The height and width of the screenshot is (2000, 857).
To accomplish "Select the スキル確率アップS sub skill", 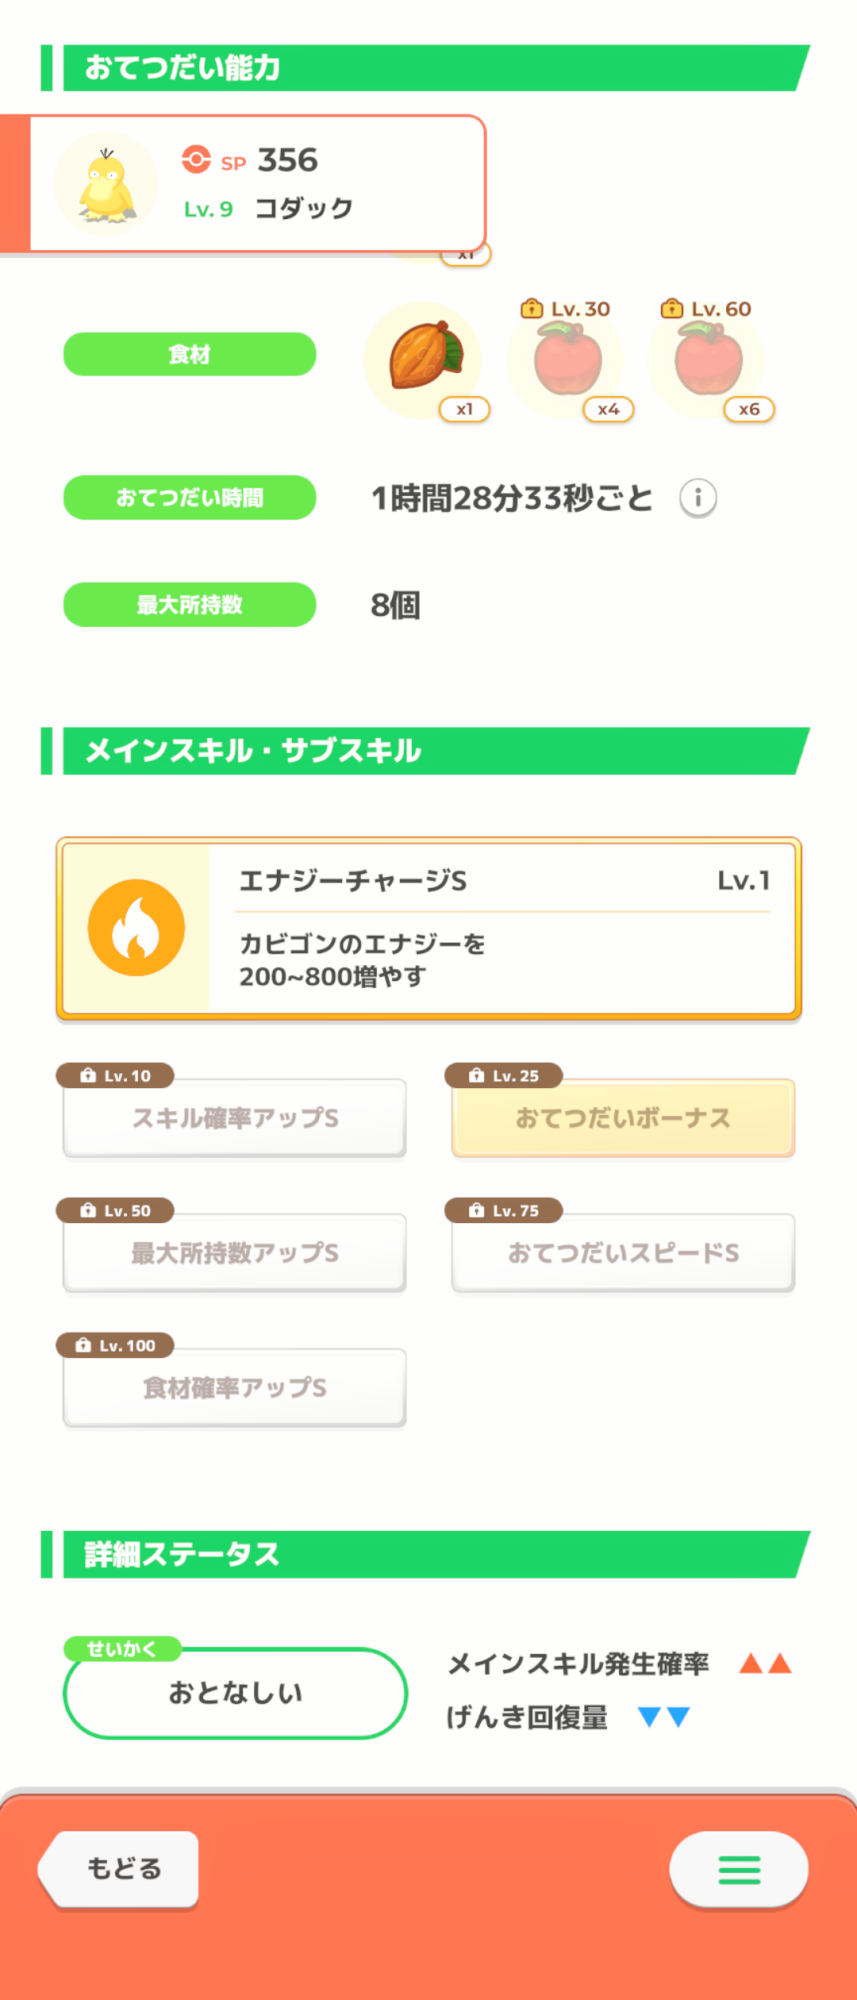I will click(x=235, y=1118).
